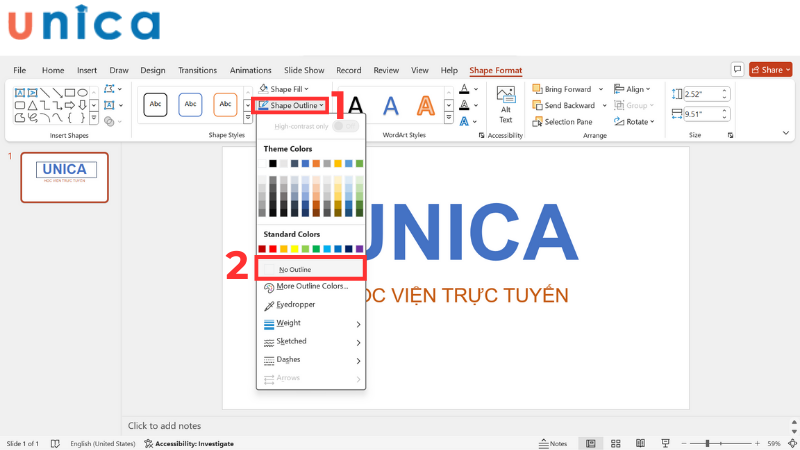Apply the orange outlined Abc shape style
This screenshot has height=450, width=800.
click(x=225, y=105)
